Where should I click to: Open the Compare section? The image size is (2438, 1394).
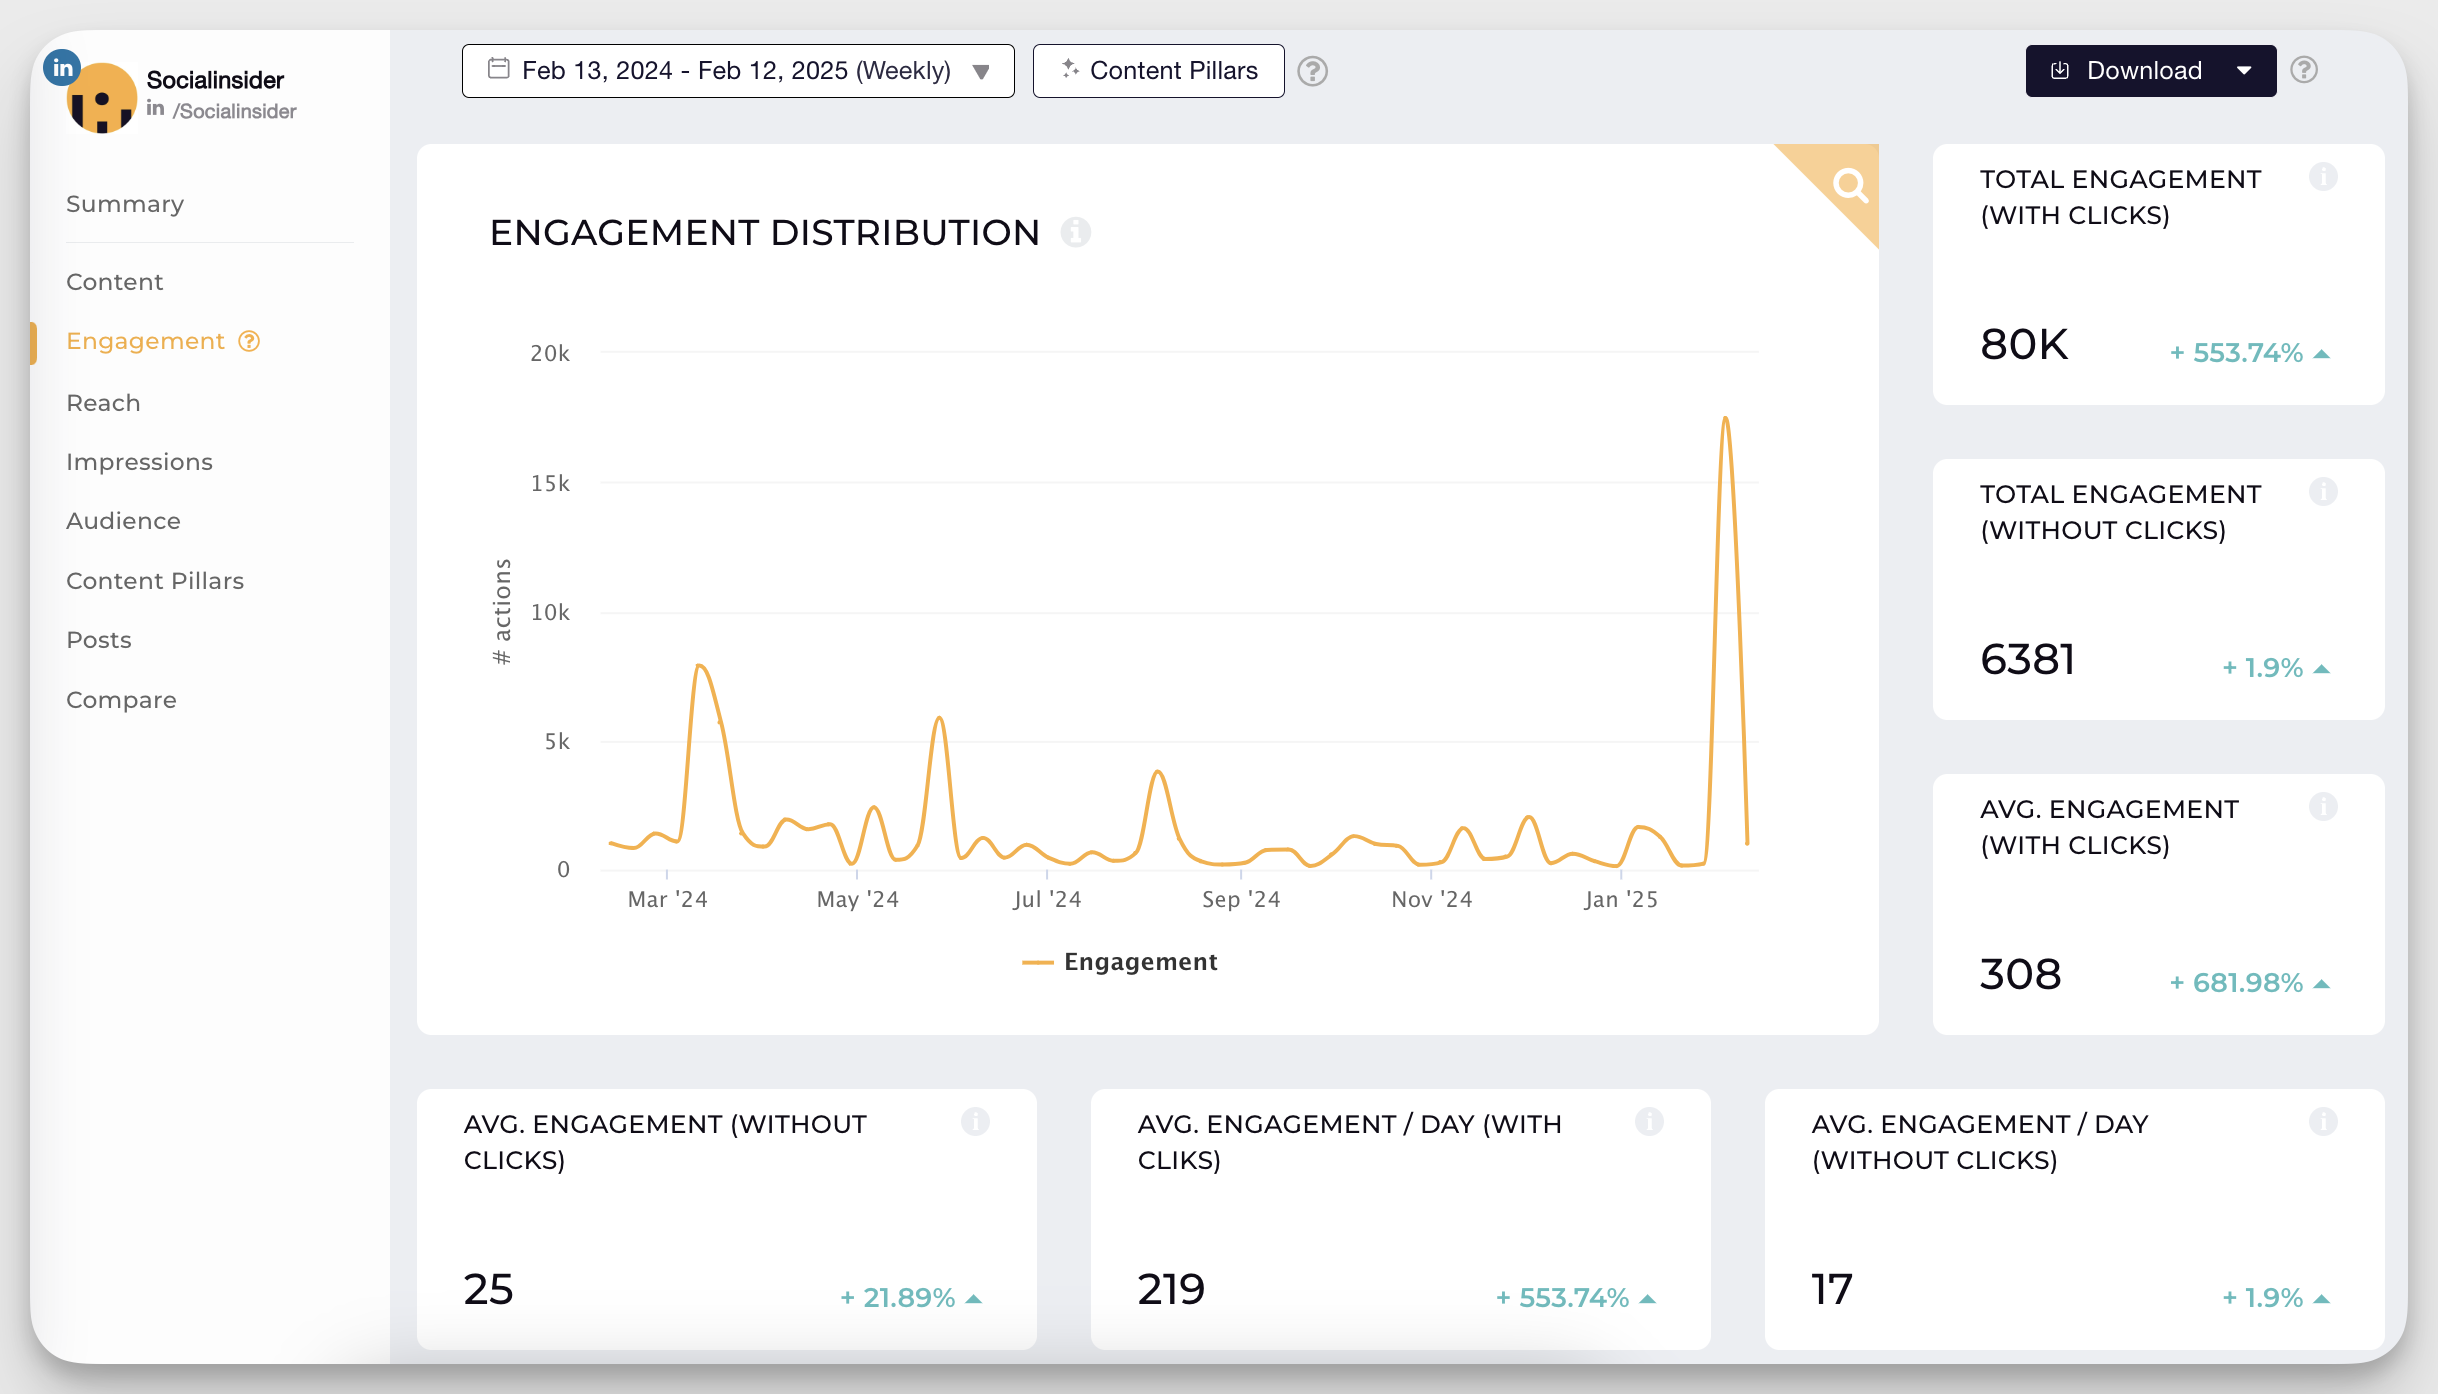tap(121, 700)
